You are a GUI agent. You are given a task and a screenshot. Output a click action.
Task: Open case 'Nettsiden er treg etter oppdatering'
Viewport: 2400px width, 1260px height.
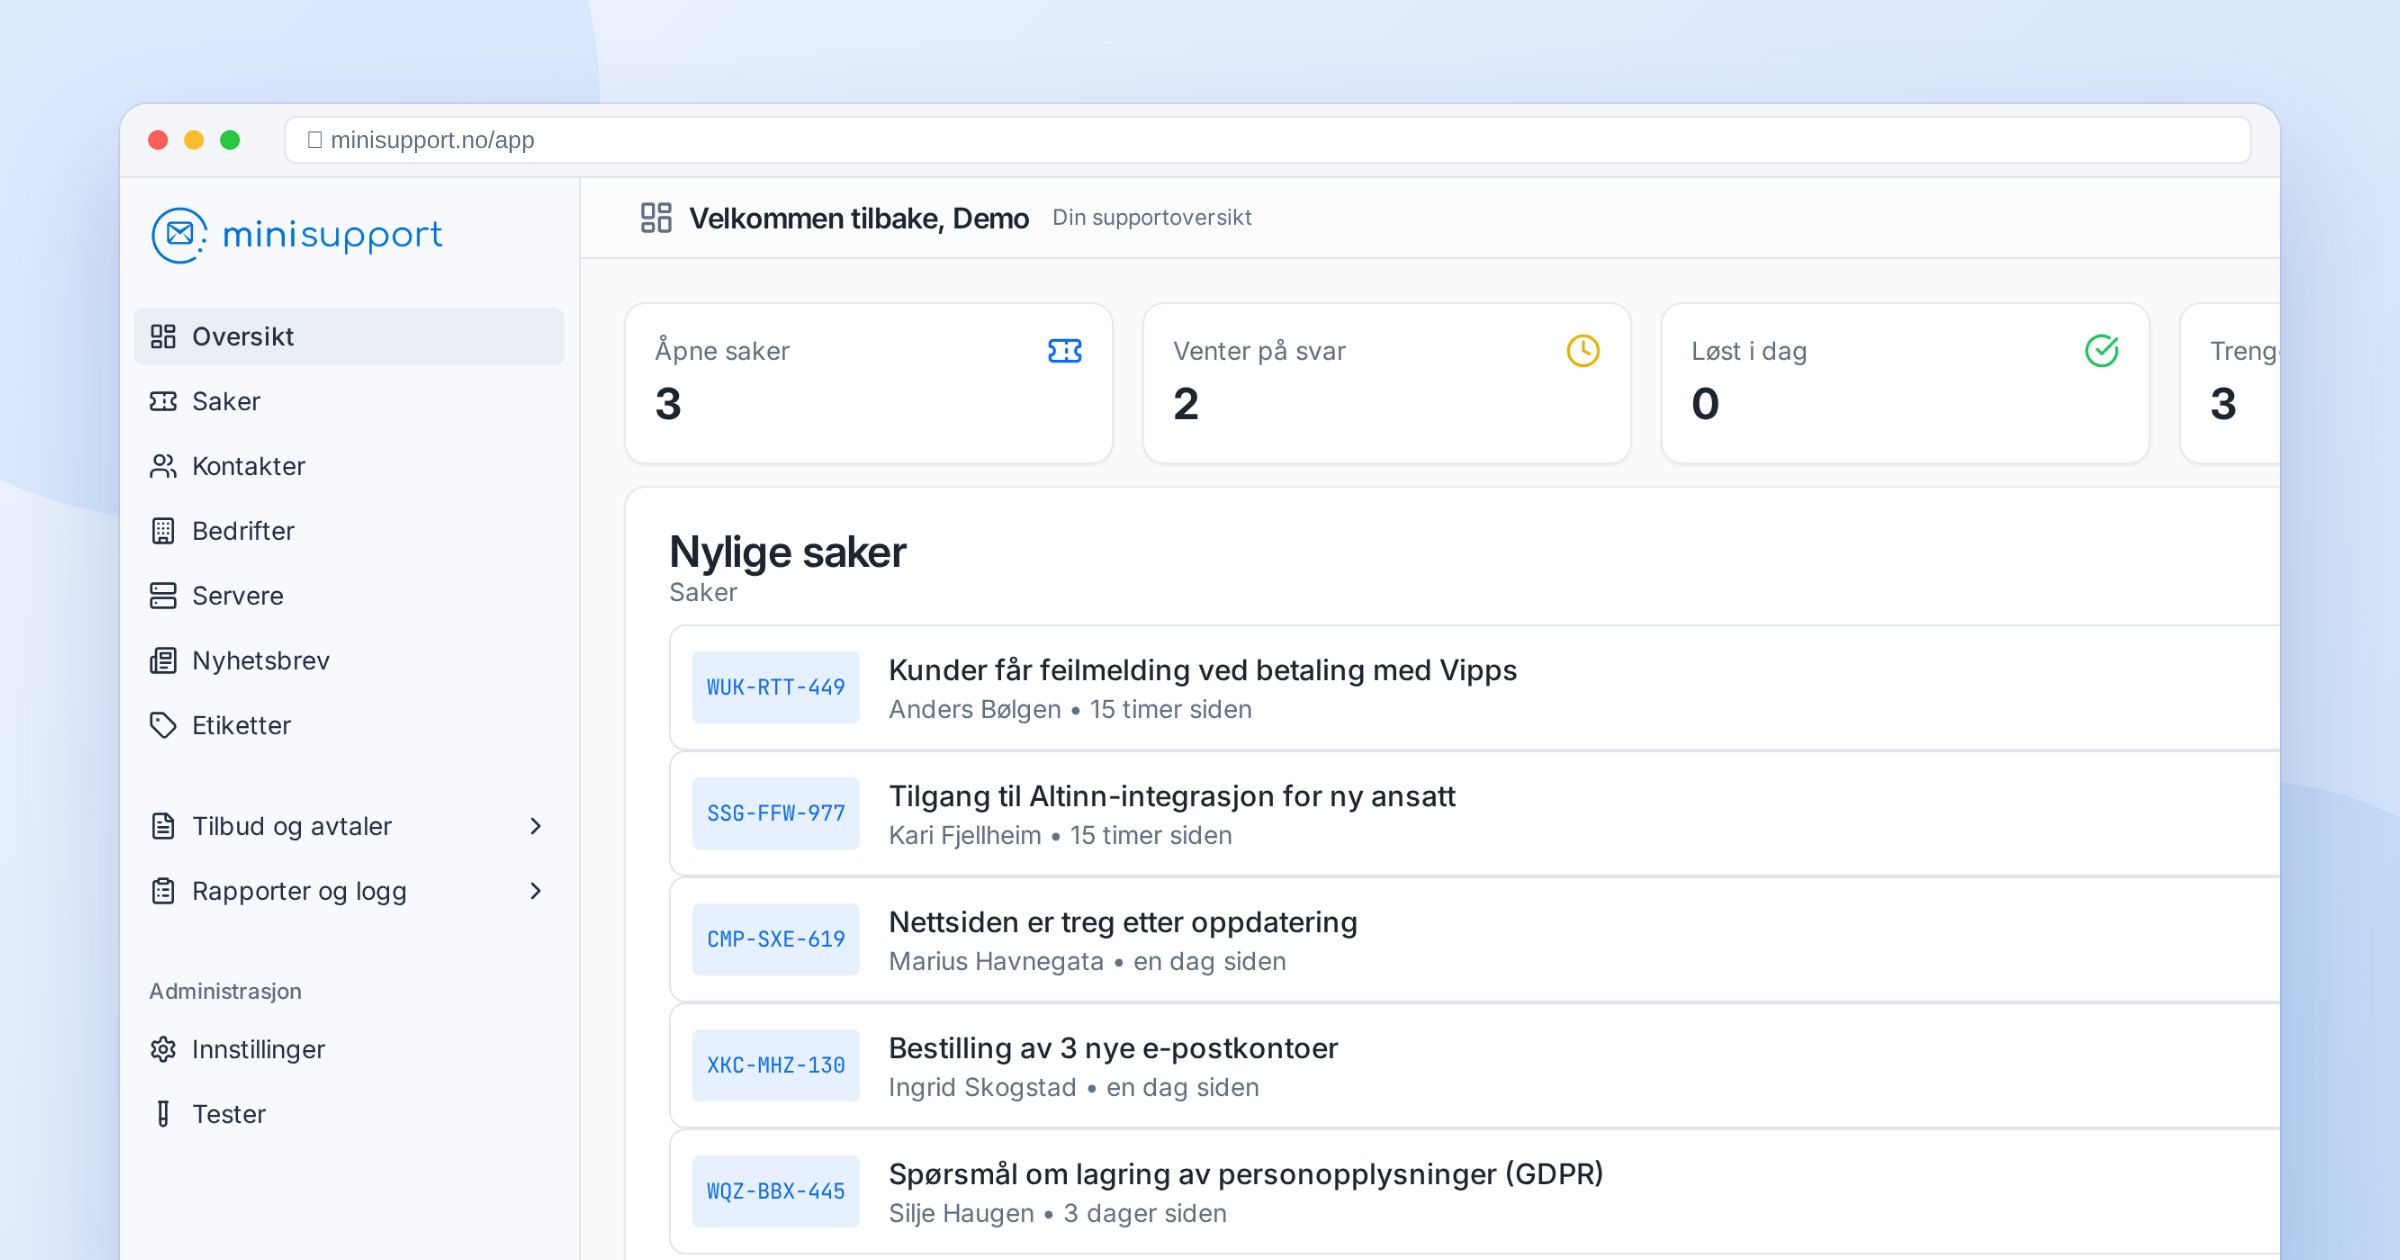(x=1123, y=922)
